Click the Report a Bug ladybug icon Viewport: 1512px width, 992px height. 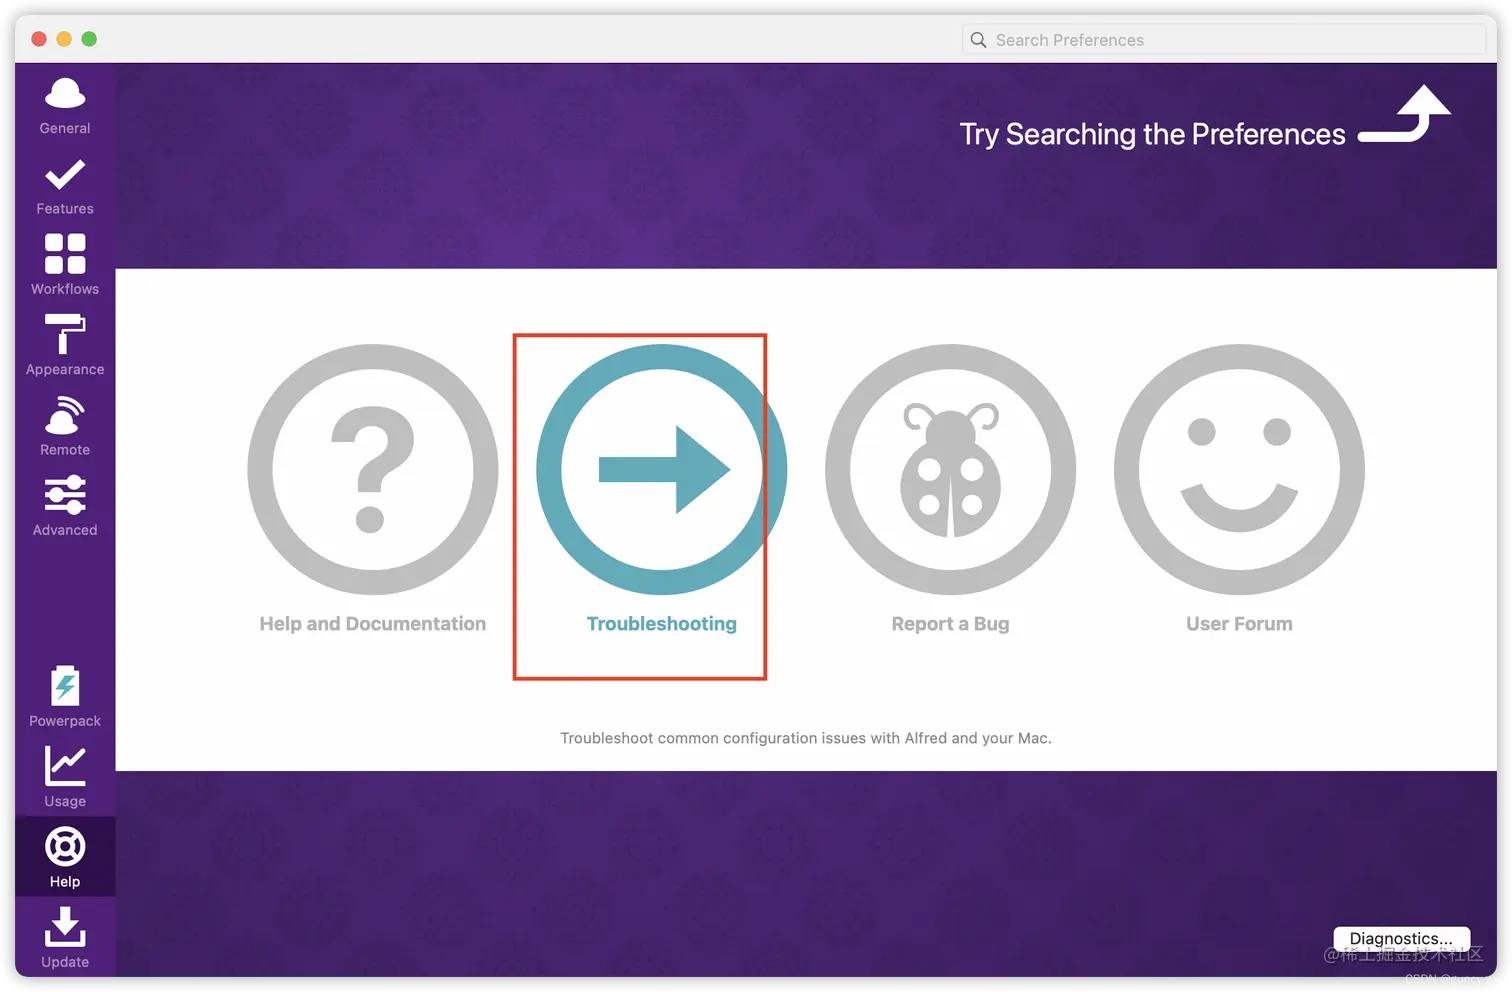tap(950, 470)
